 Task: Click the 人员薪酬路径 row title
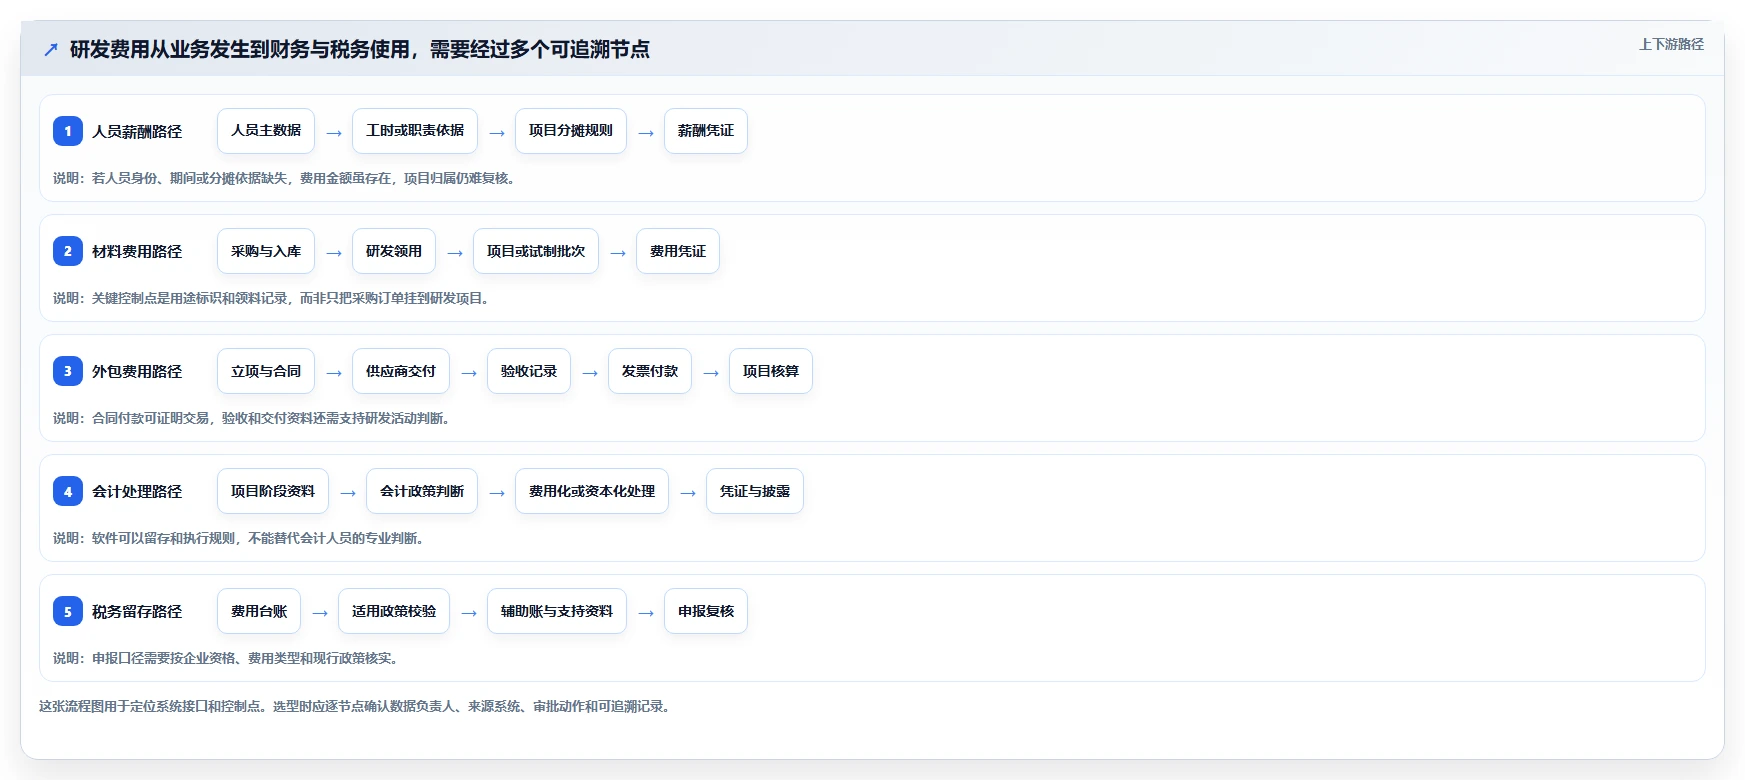137,131
